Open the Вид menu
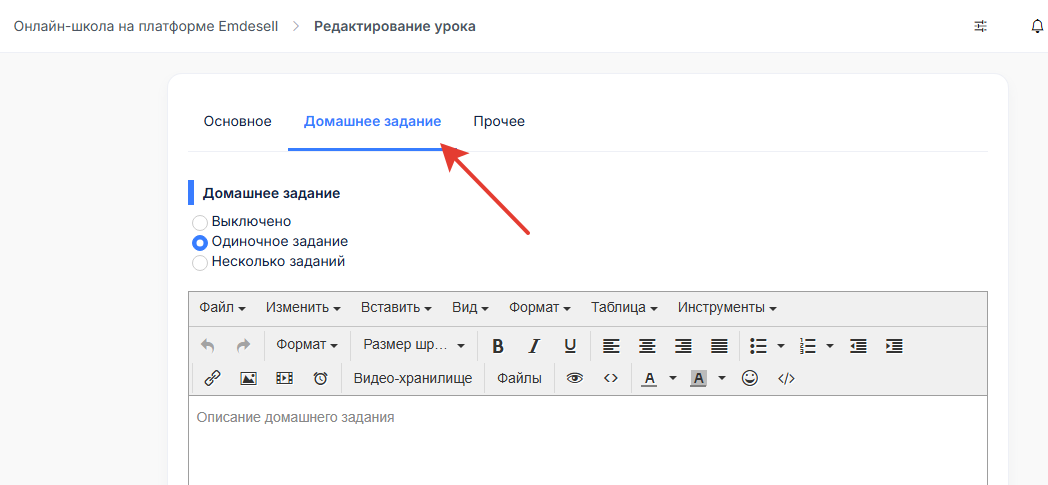This screenshot has height=485, width=1048. (x=471, y=308)
